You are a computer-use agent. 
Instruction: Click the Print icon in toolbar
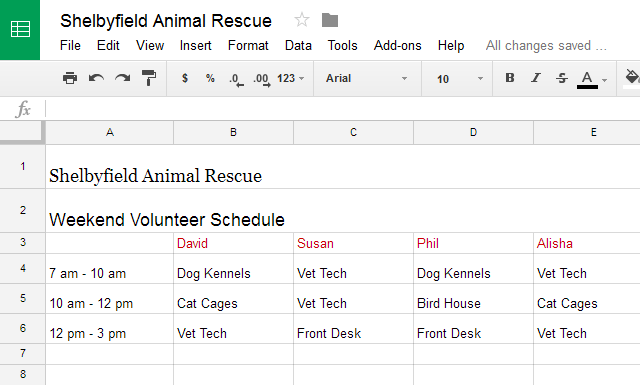pos(70,78)
